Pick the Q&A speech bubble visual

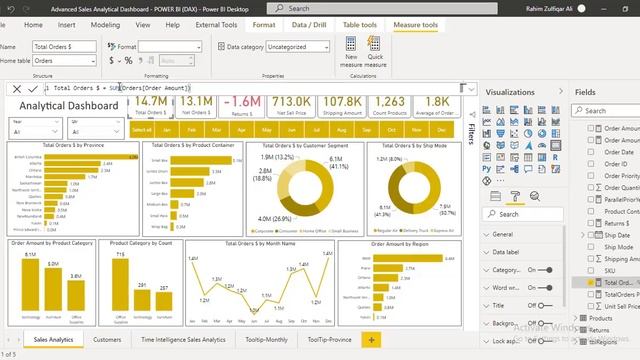point(528,169)
